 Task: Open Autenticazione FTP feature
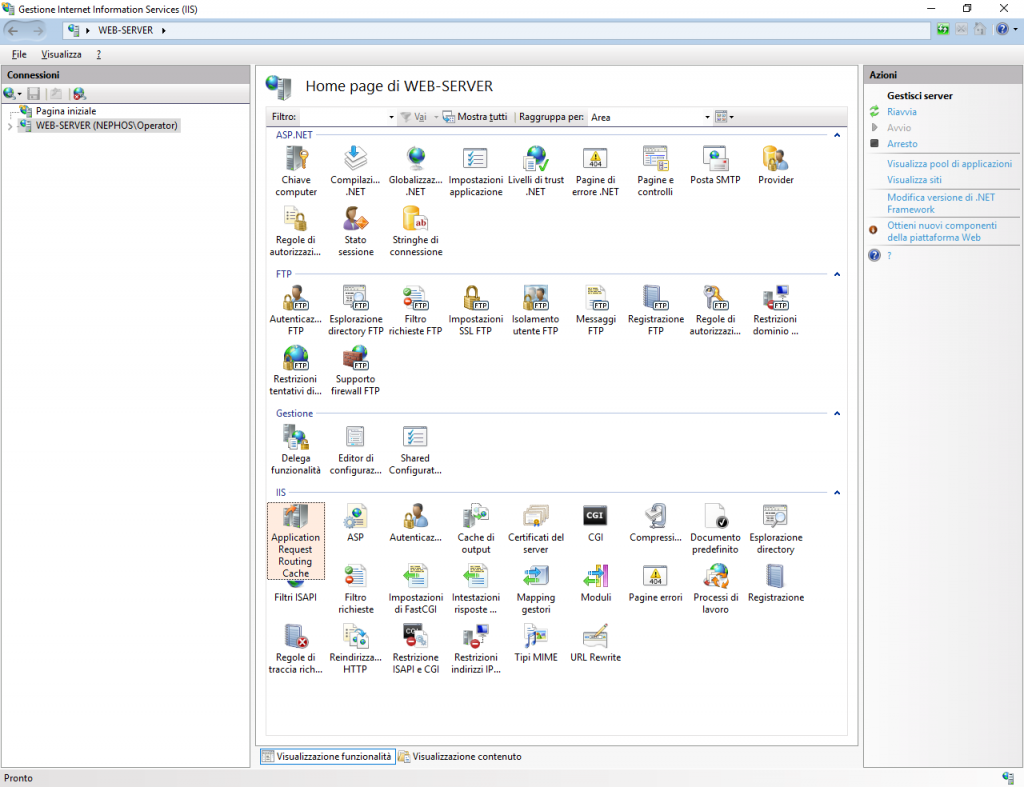pos(296,310)
